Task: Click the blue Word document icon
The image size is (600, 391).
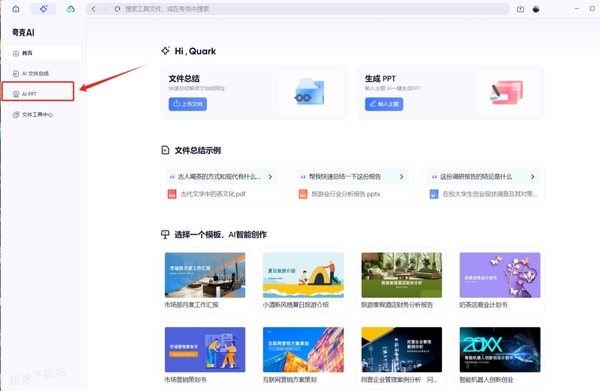Action: (x=434, y=194)
